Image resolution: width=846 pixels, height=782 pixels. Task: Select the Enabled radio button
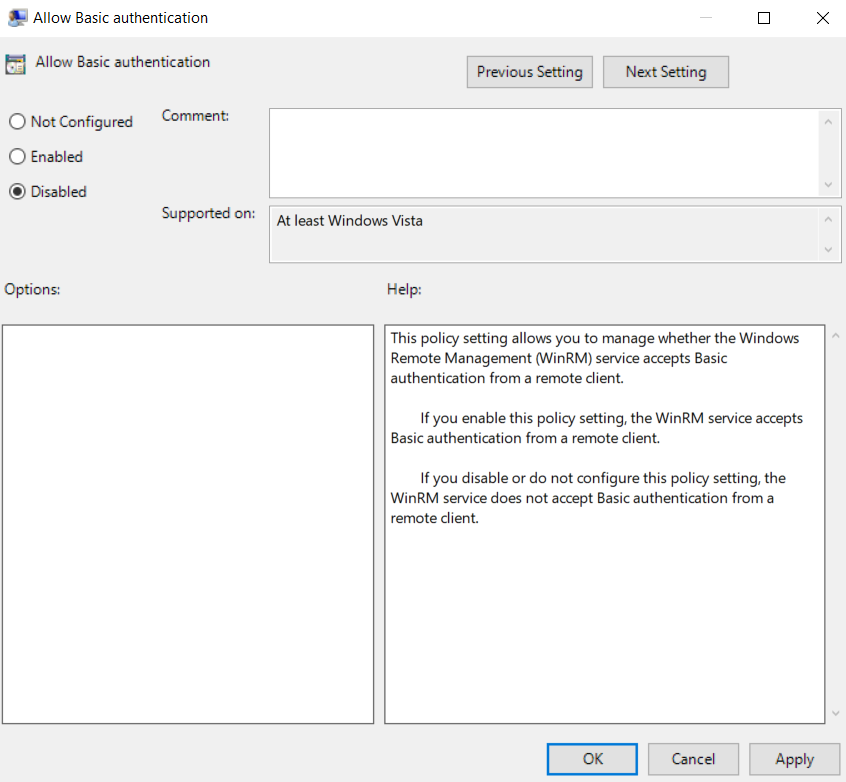click(17, 156)
